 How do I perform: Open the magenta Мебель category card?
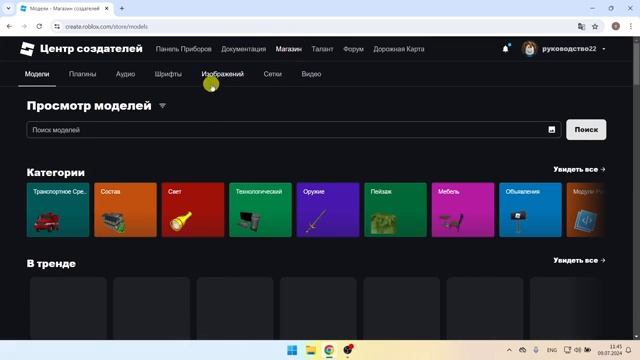click(x=463, y=210)
